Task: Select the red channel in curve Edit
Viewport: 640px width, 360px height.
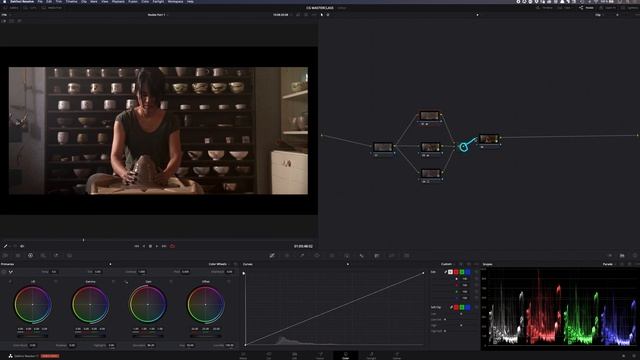Action: pyautogui.click(x=456, y=272)
